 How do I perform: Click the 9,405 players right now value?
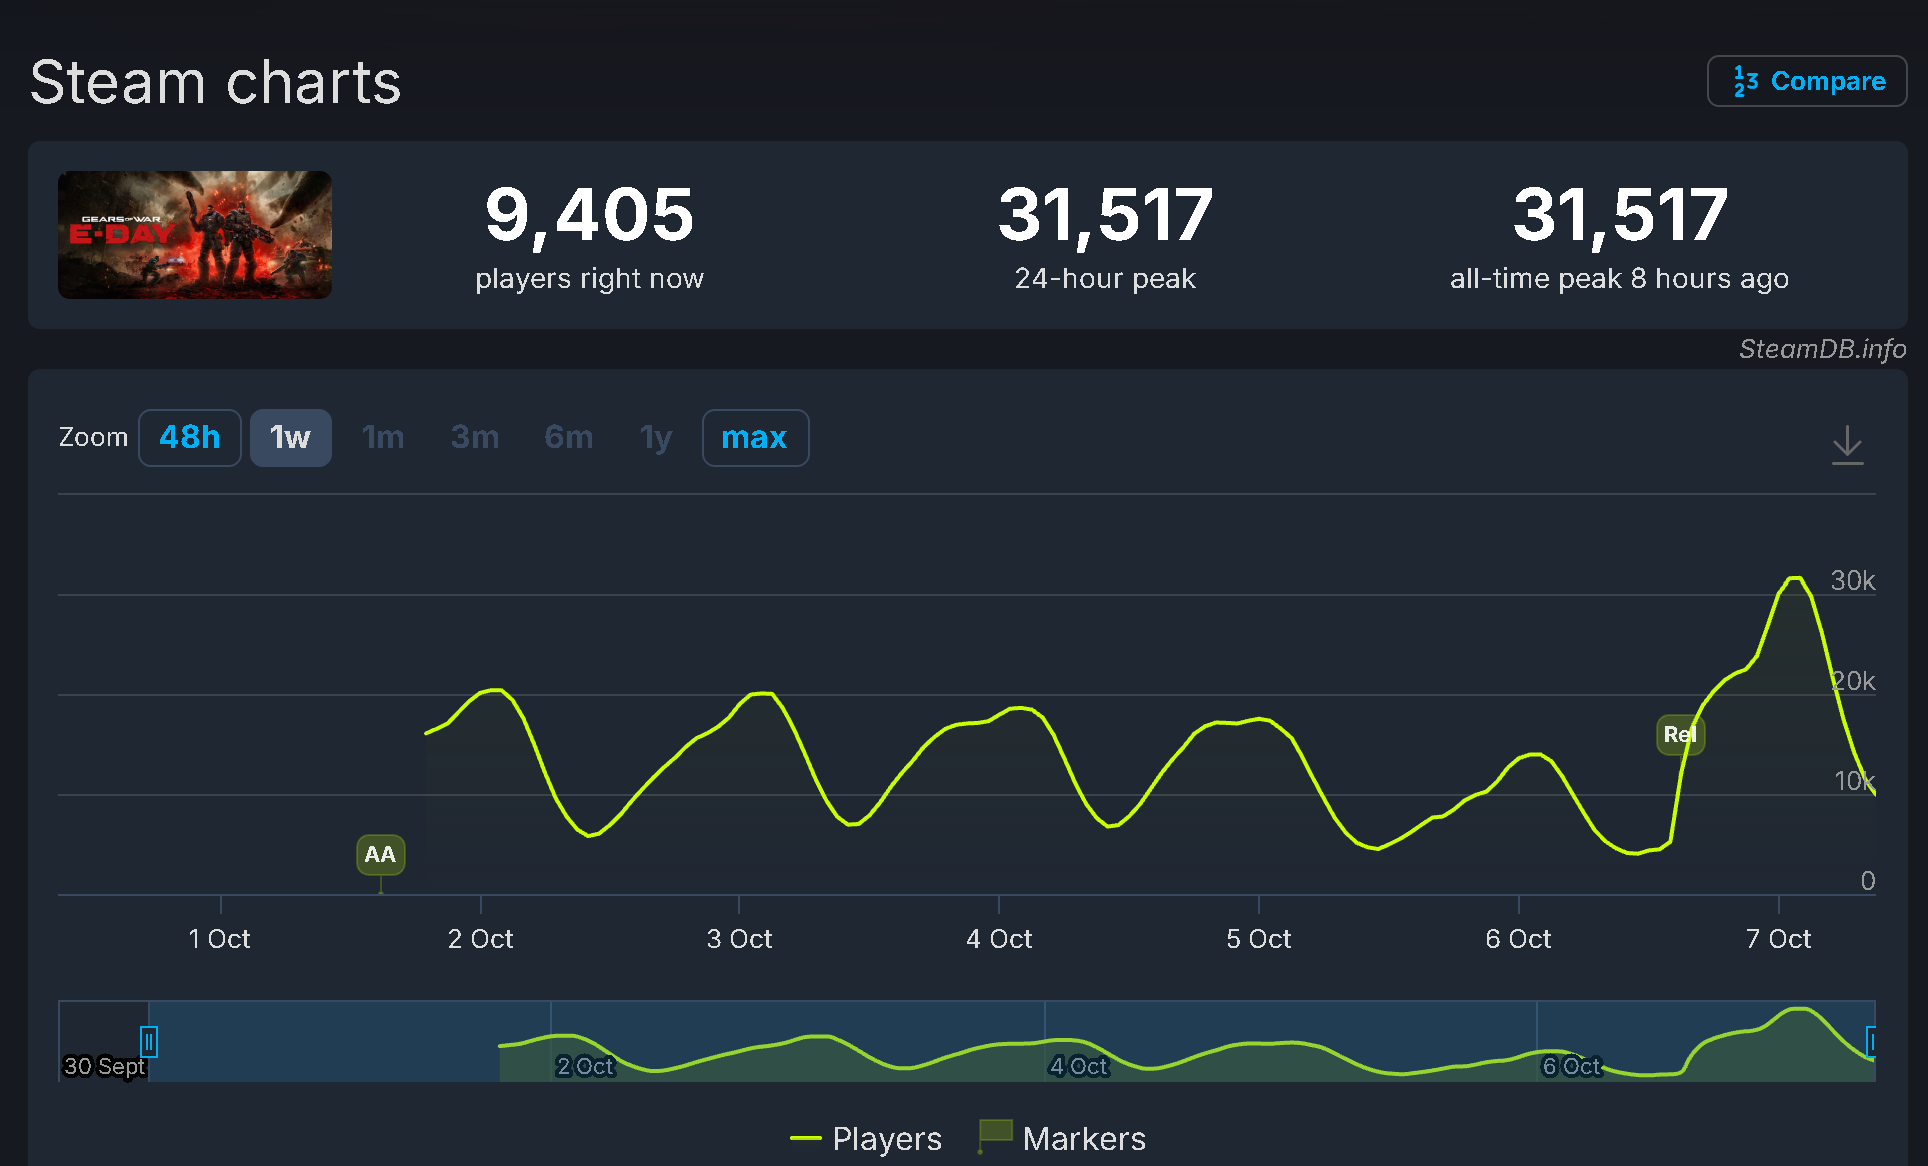(x=589, y=215)
